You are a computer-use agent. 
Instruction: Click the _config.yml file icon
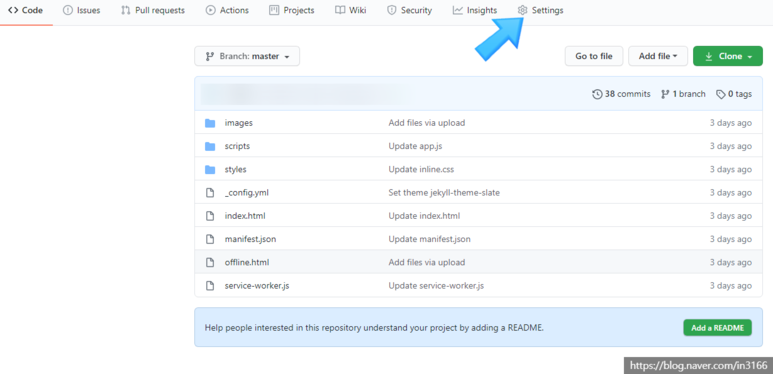coord(210,193)
